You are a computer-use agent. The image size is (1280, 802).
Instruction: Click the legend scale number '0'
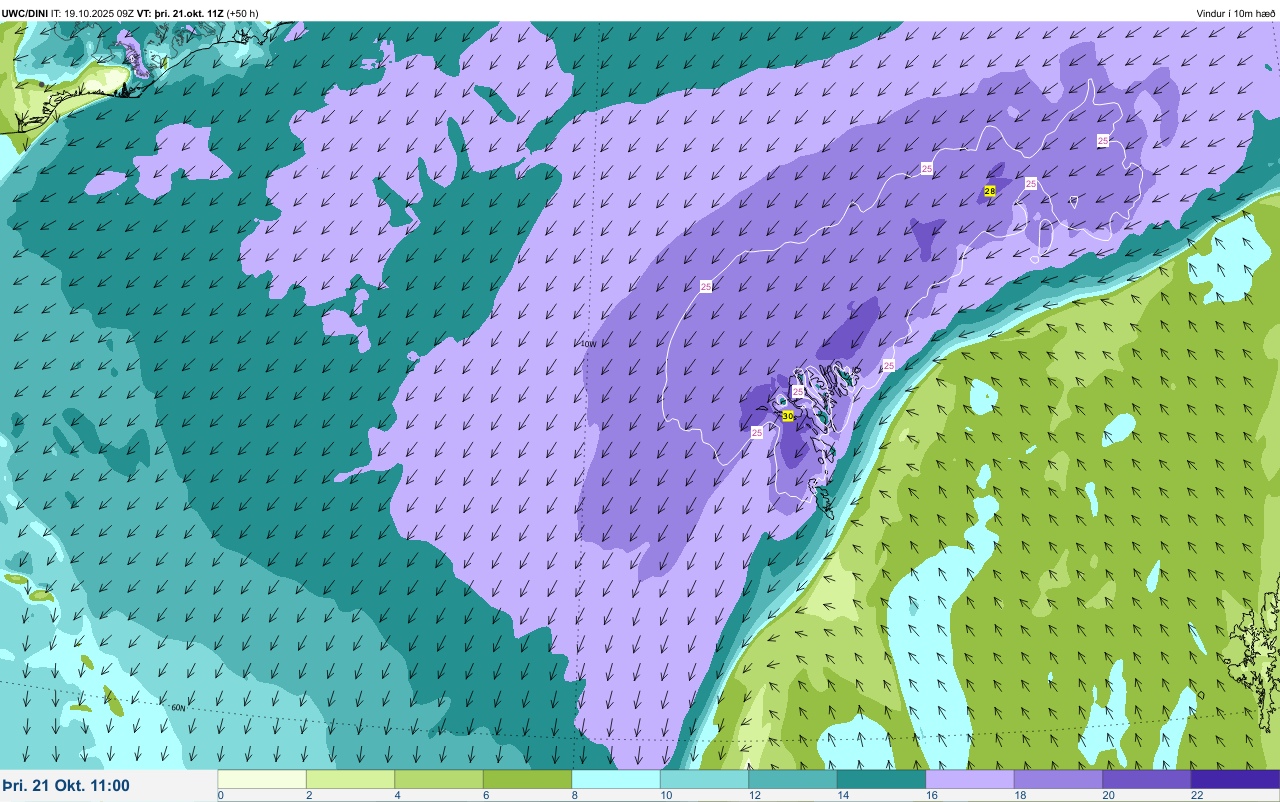tap(220, 795)
